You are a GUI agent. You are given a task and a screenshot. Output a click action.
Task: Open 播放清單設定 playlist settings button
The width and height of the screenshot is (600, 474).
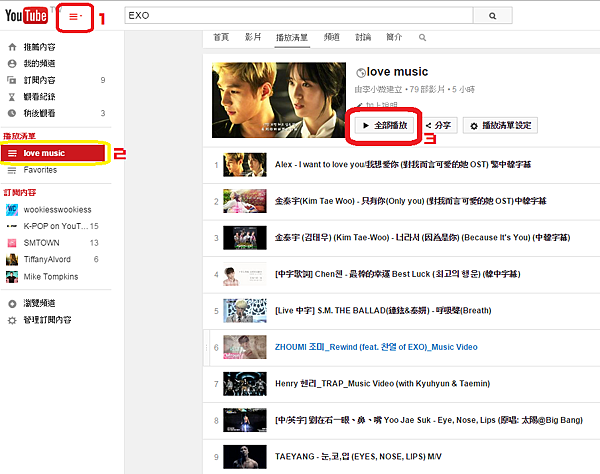501,125
